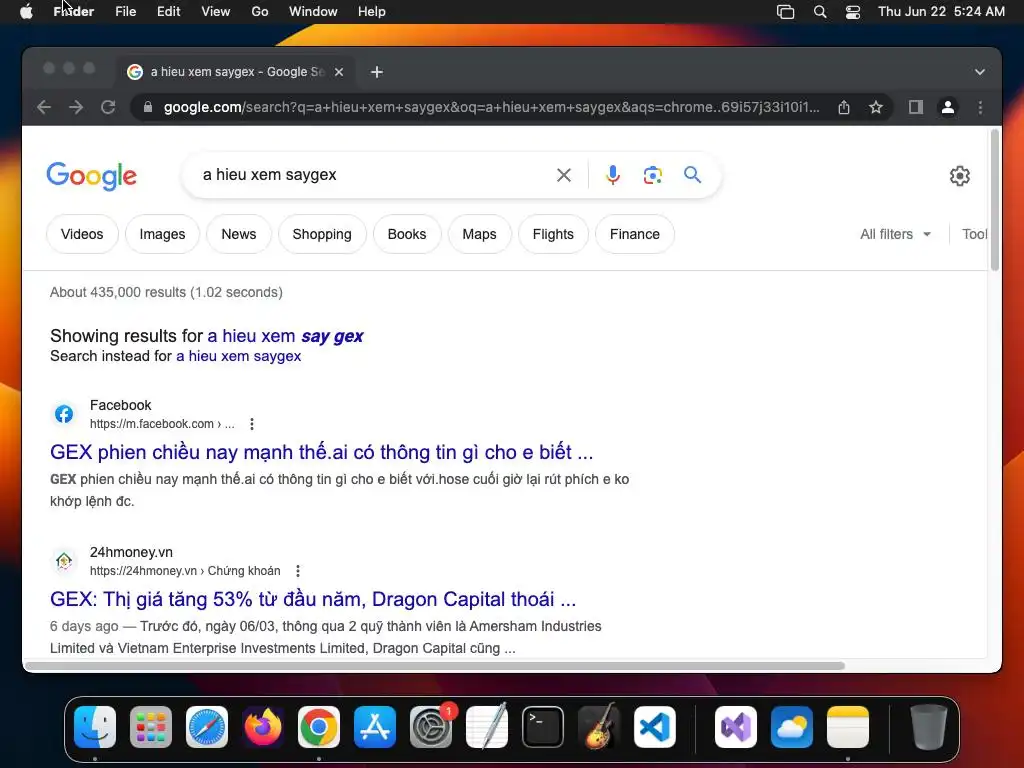Open the share page icon in address bar
Image resolution: width=1024 pixels, height=768 pixels.
pos(844,107)
